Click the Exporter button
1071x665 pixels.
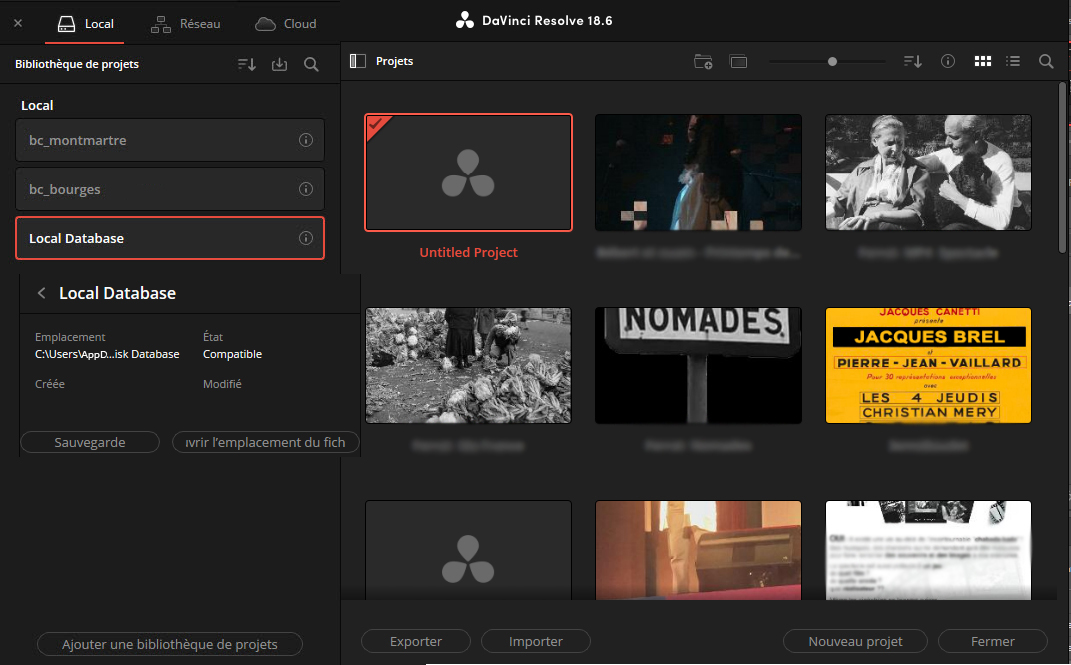pyautogui.click(x=416, y=641)
